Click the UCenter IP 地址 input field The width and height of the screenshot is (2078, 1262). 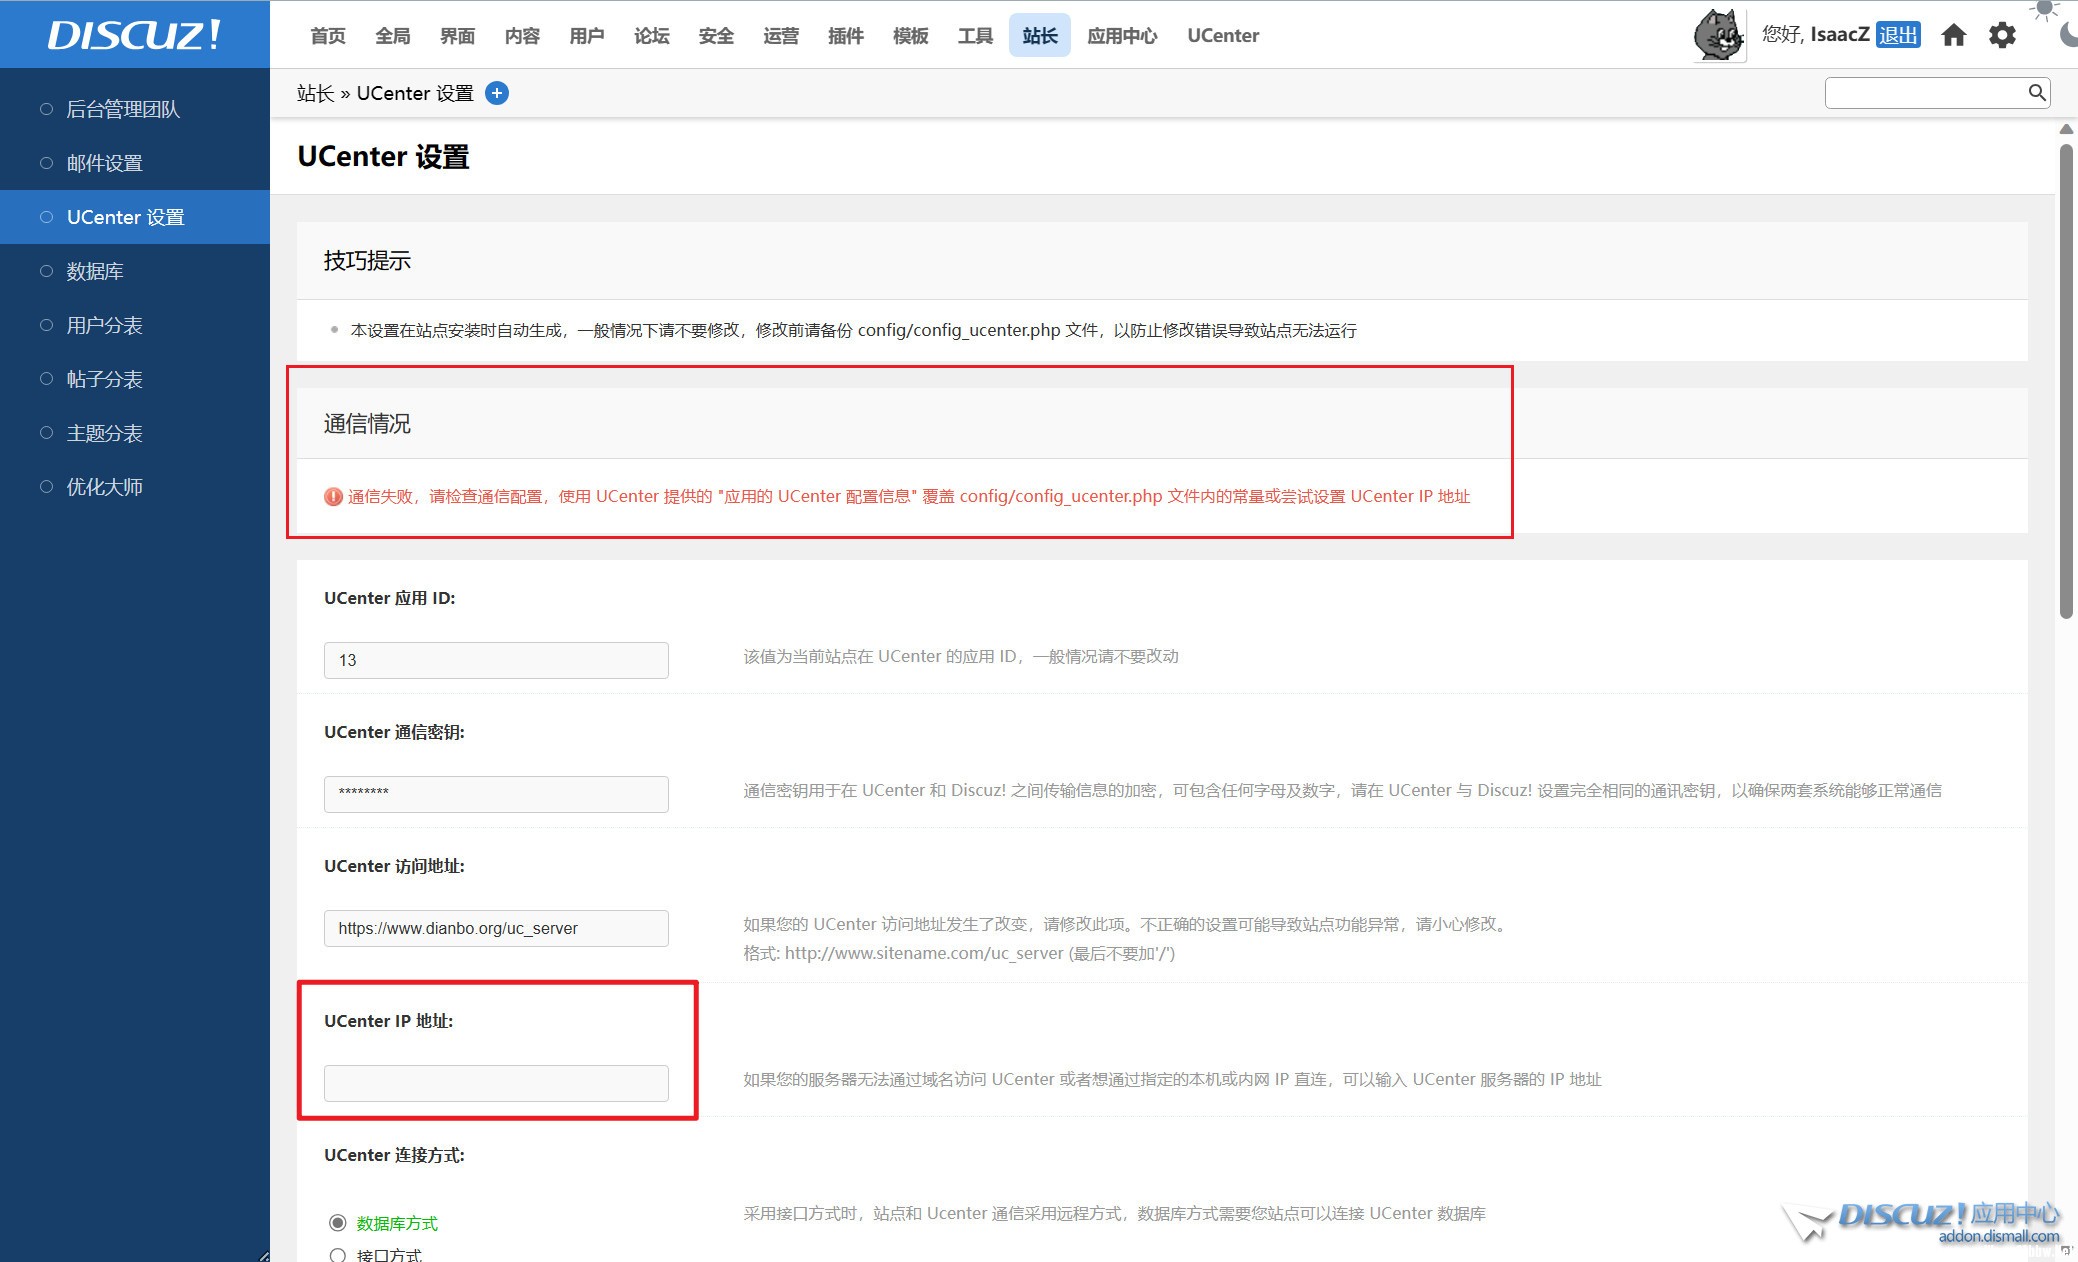496,1083
